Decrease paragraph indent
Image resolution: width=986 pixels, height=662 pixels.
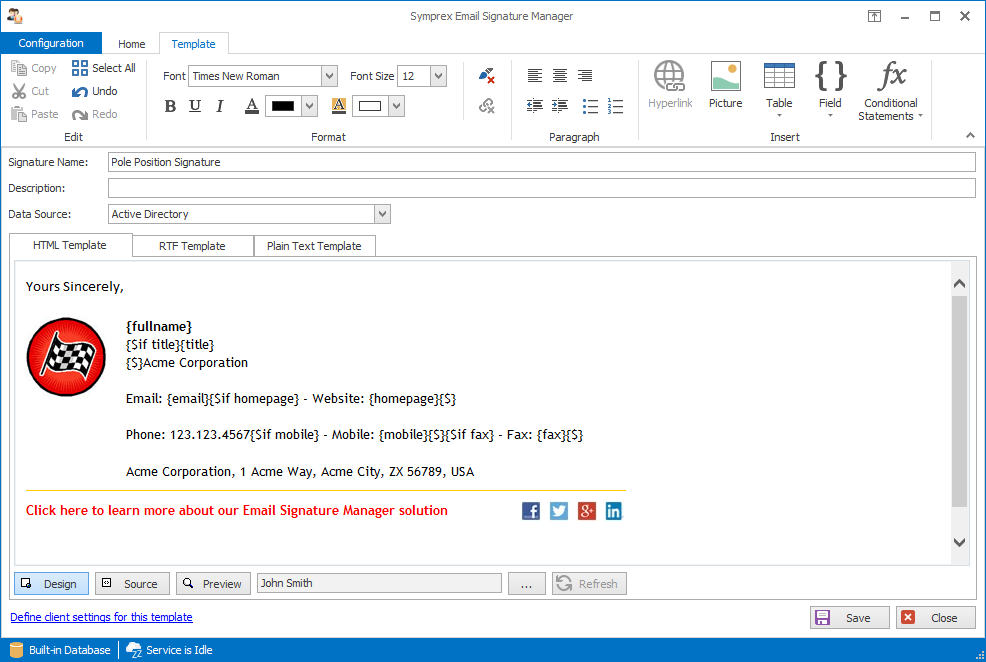pyautogui.click(x=535, y=106)
